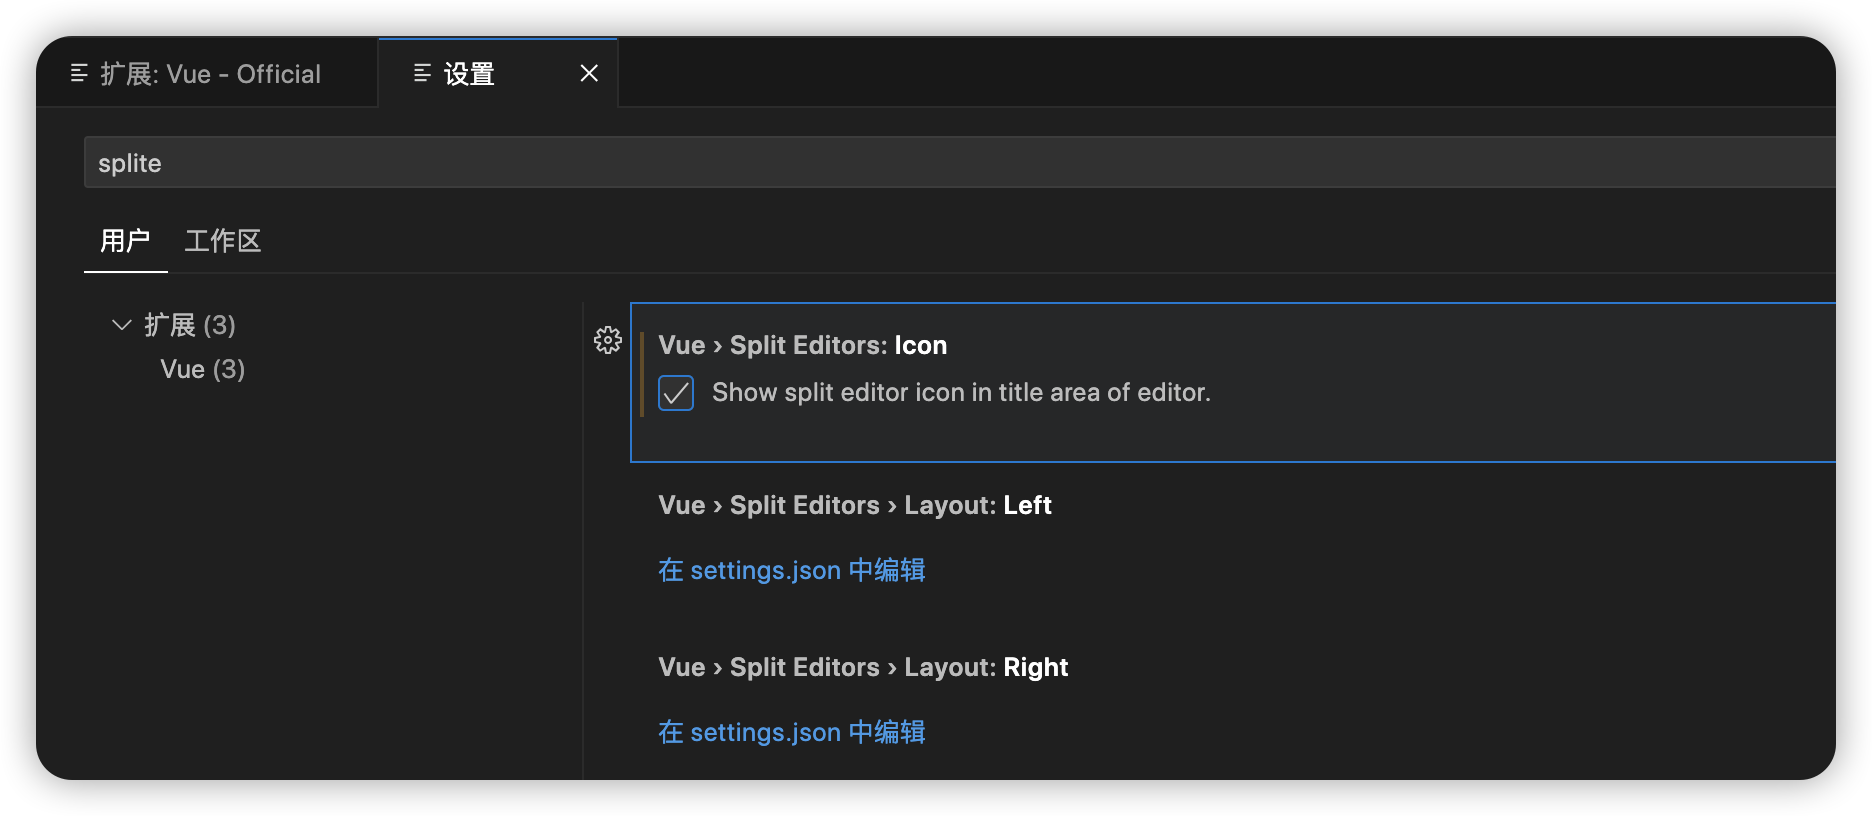1872x816 pixels.
Task: Select Vue (3) in the settings tree
Action: (x=203, y=369)
